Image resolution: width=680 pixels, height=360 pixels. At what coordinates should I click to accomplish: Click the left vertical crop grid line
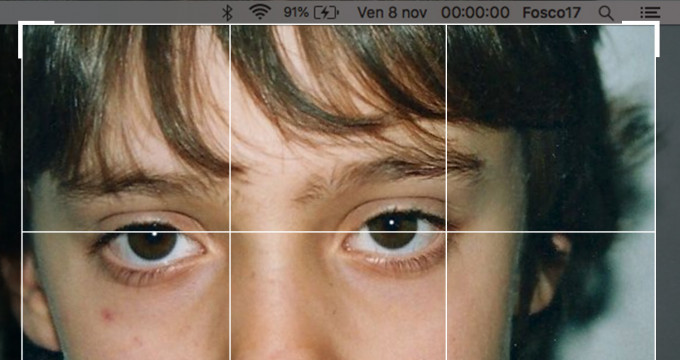[230, 192]
